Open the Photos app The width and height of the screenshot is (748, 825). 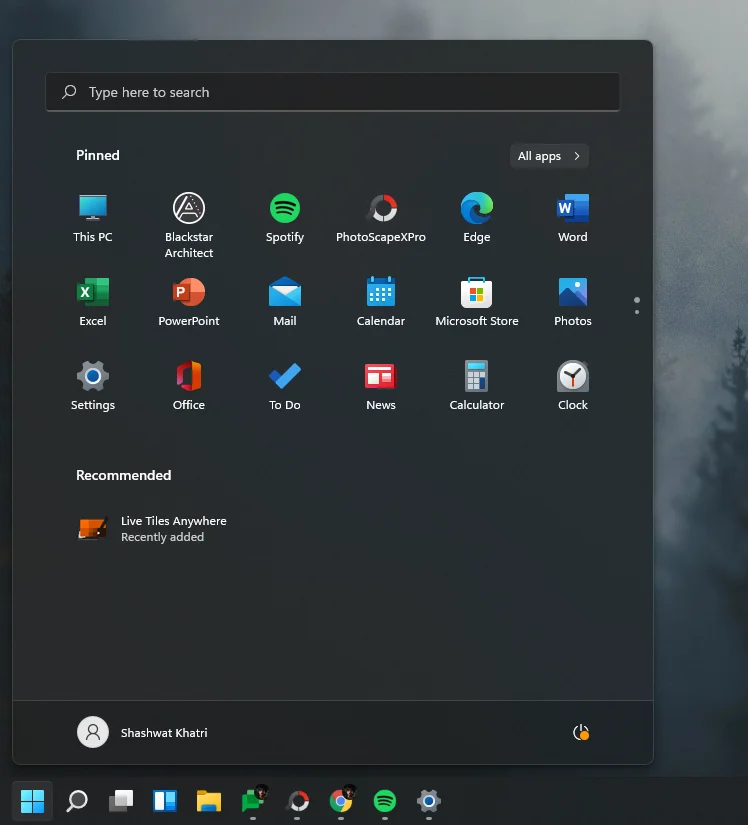tap(573, 302)
